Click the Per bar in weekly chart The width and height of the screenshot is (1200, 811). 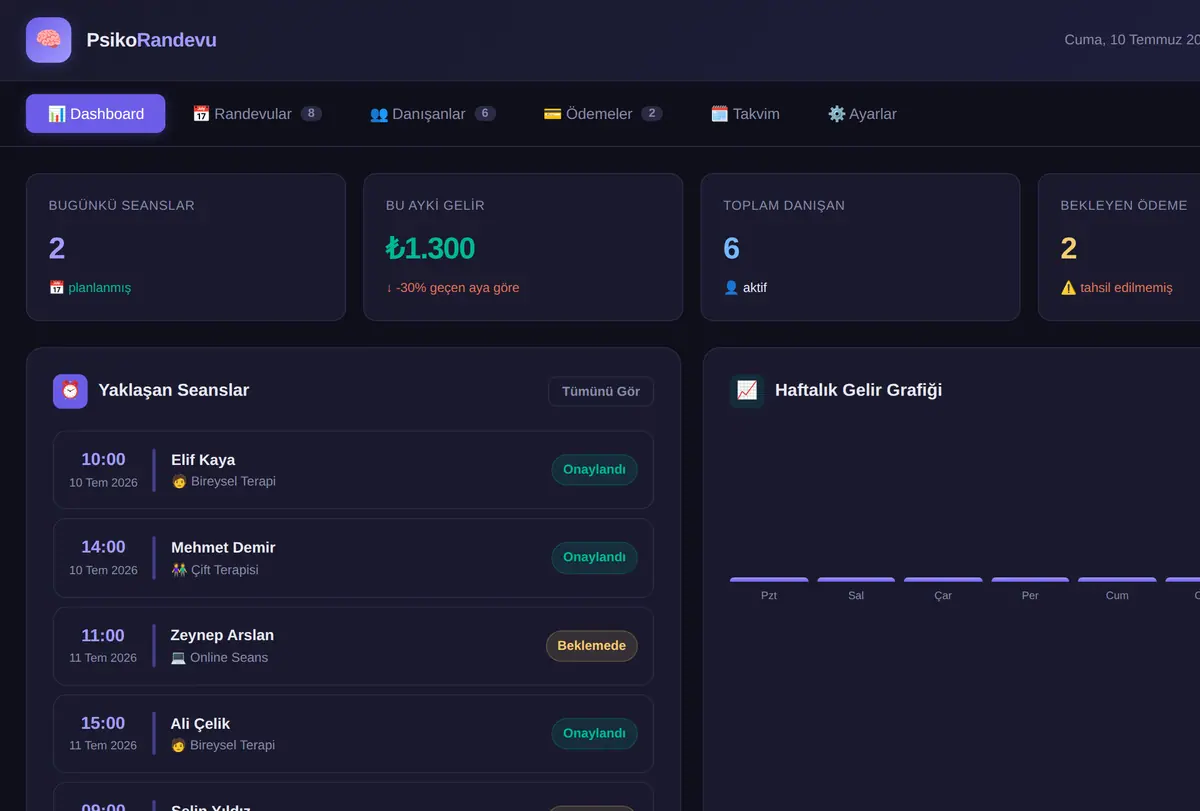point(1030,580)
